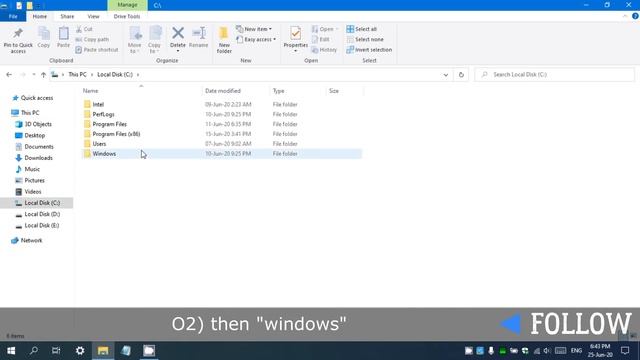
Task: Click Invert selection
Action: point(369,49)
